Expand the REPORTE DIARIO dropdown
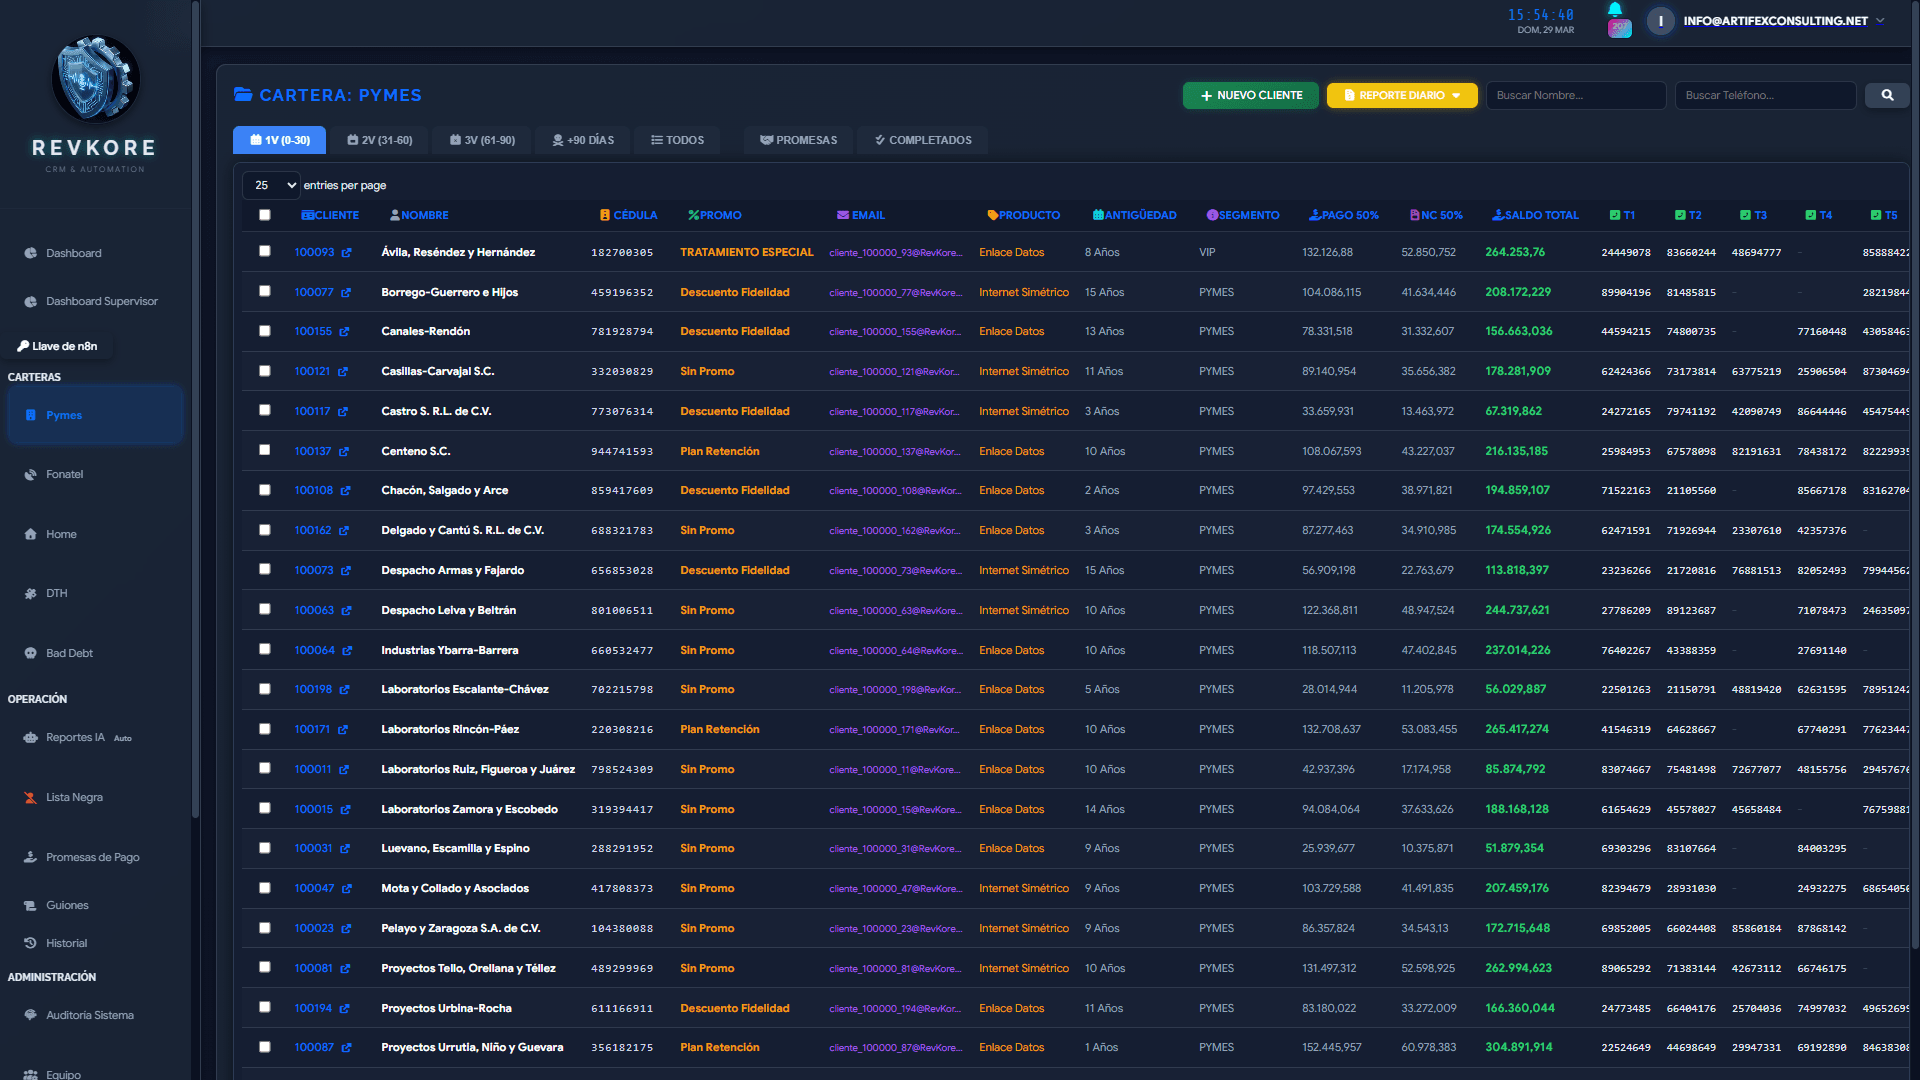1920x1080 pixels. click(x=1402, y=95)
